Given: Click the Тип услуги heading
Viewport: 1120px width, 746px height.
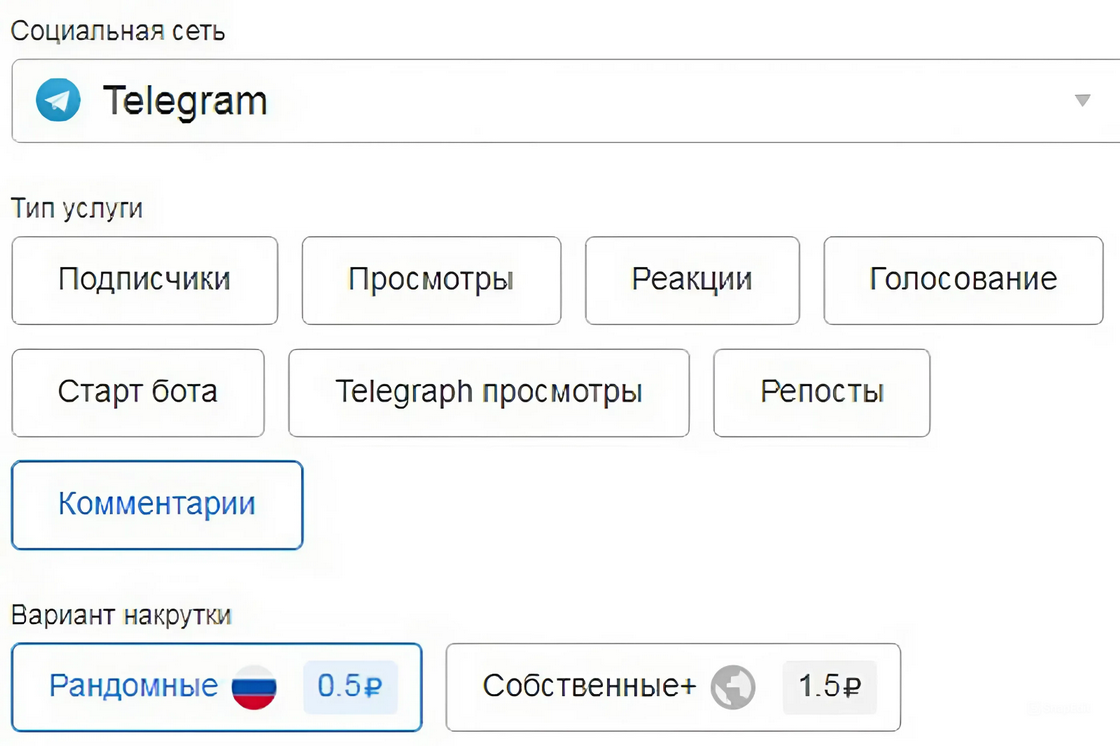Looking at the screenshot, I should 77,208.
